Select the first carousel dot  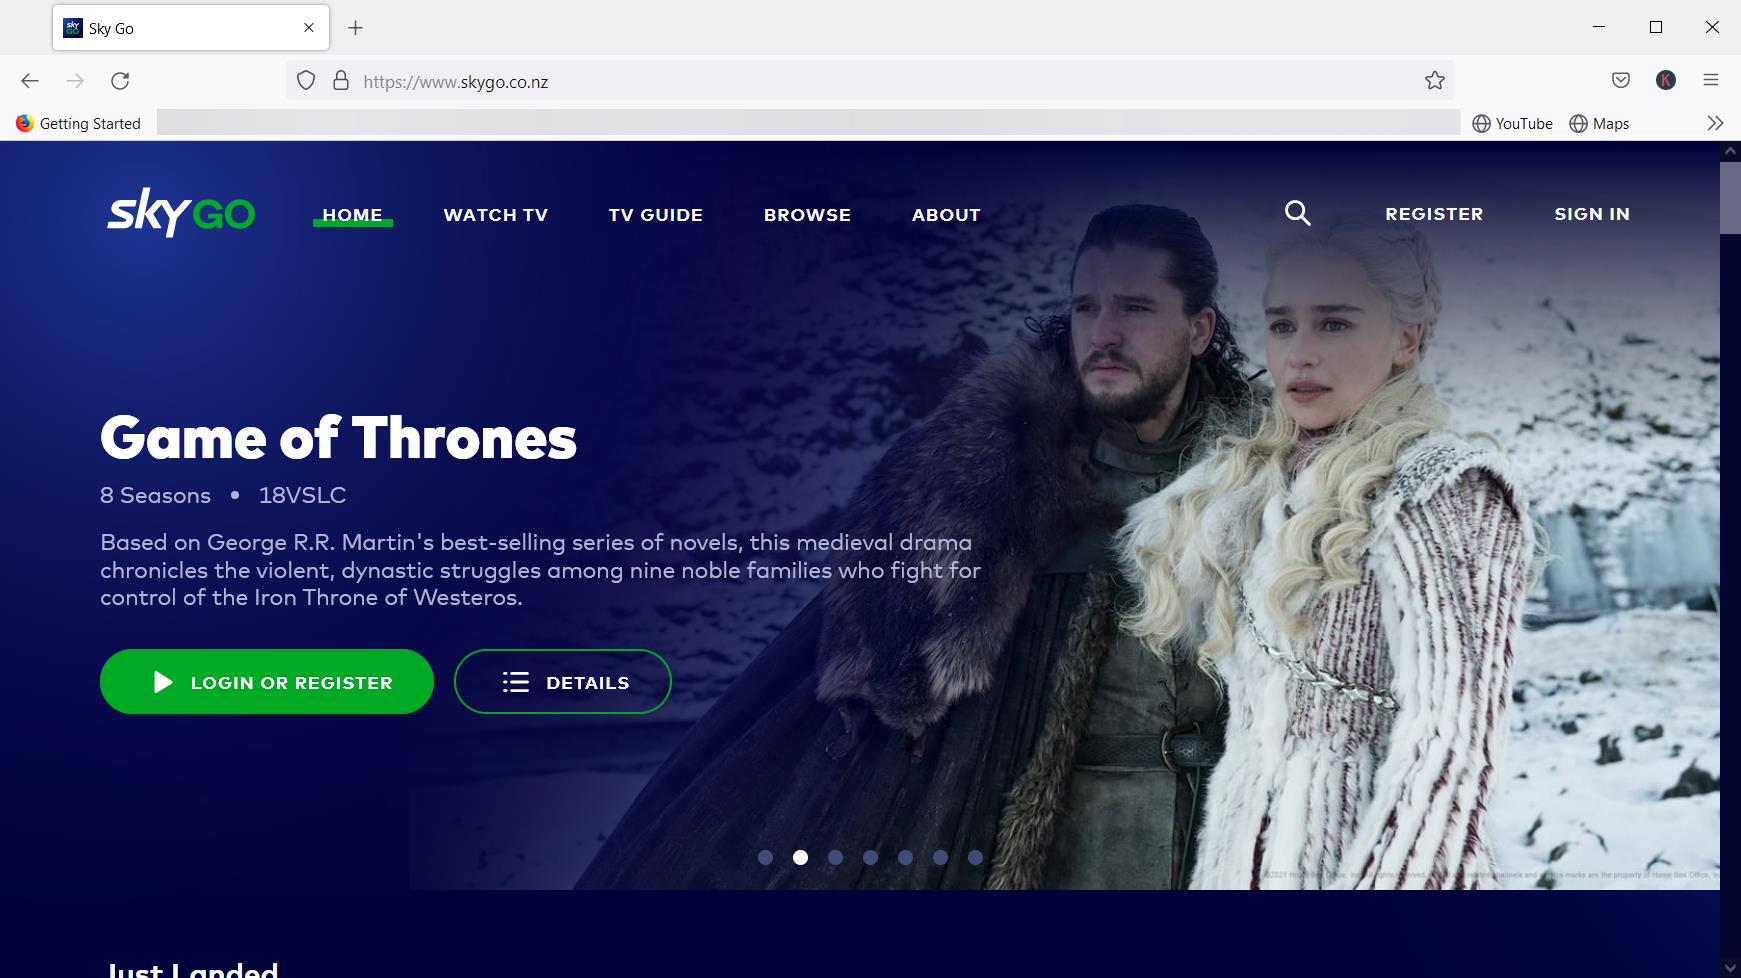pos(765,857)
